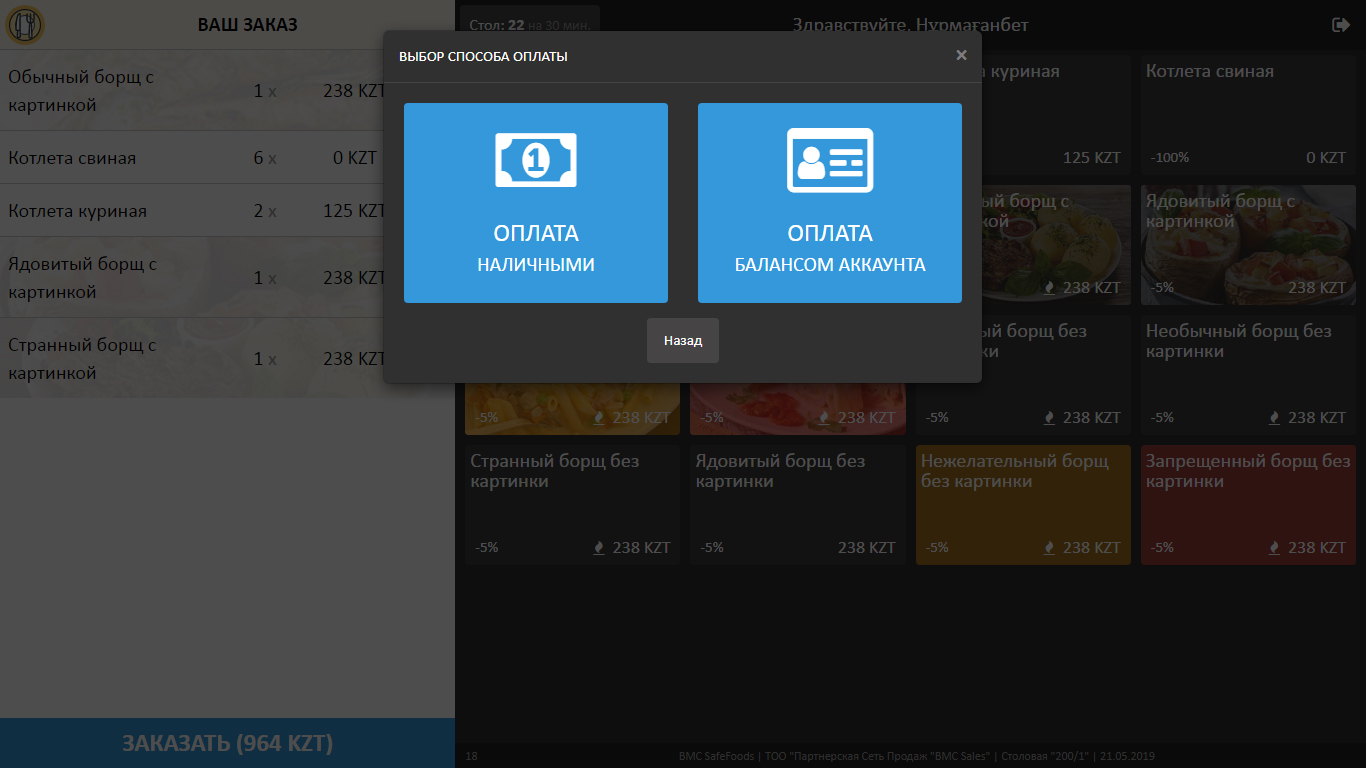Log out using the exit arrow icon
Viewport: 1366px width, 768px height.
pos(1341,24)
